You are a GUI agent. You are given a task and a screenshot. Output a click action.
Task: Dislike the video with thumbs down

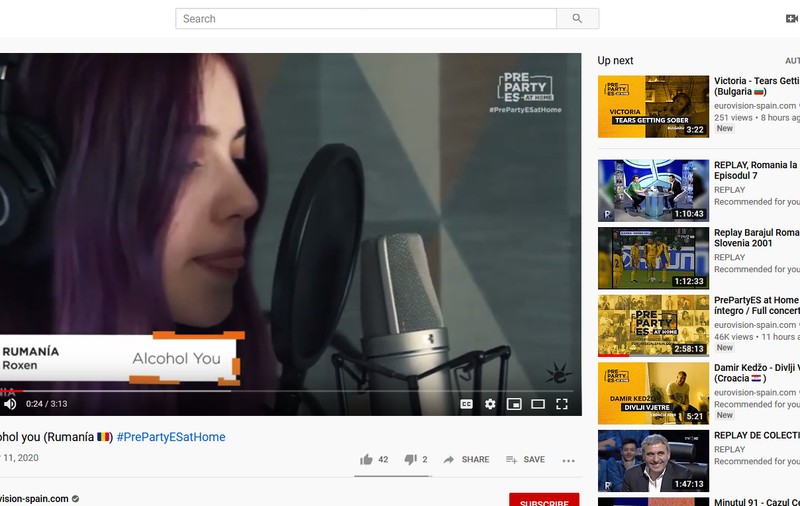(x=410, y=460)
